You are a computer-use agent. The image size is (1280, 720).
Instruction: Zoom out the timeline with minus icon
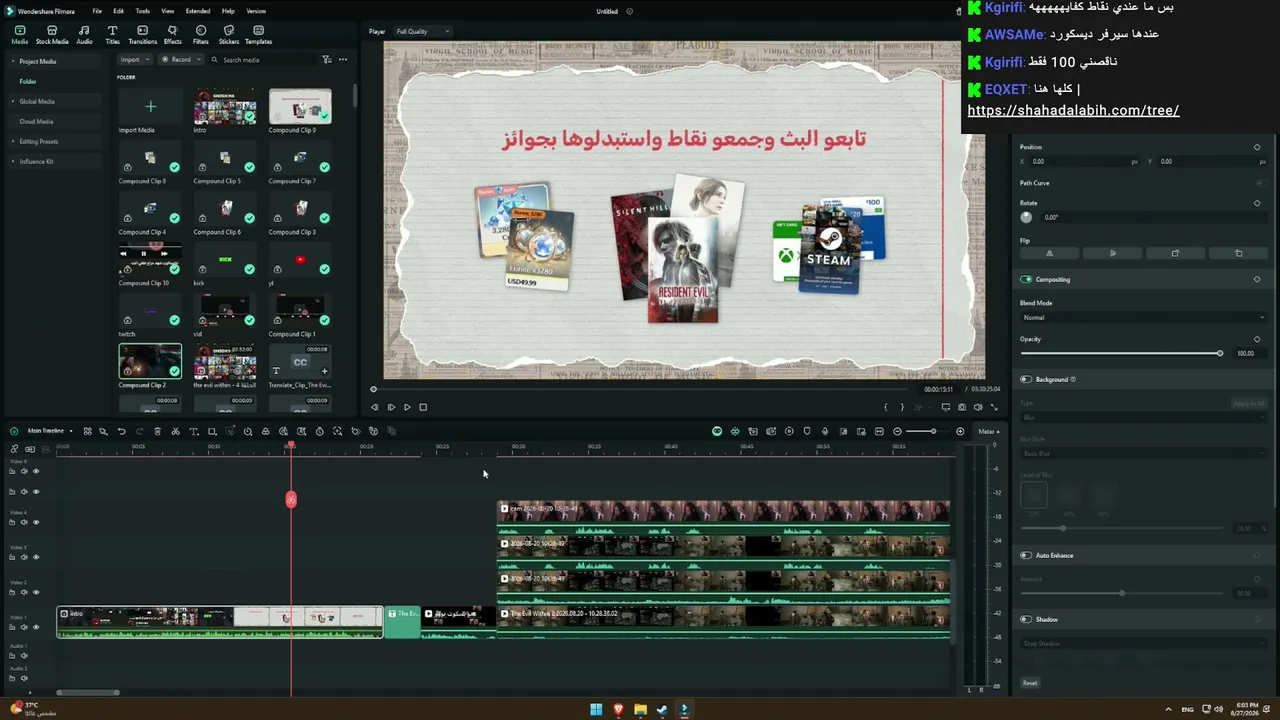pyautogui.click(x=897, y=431)
